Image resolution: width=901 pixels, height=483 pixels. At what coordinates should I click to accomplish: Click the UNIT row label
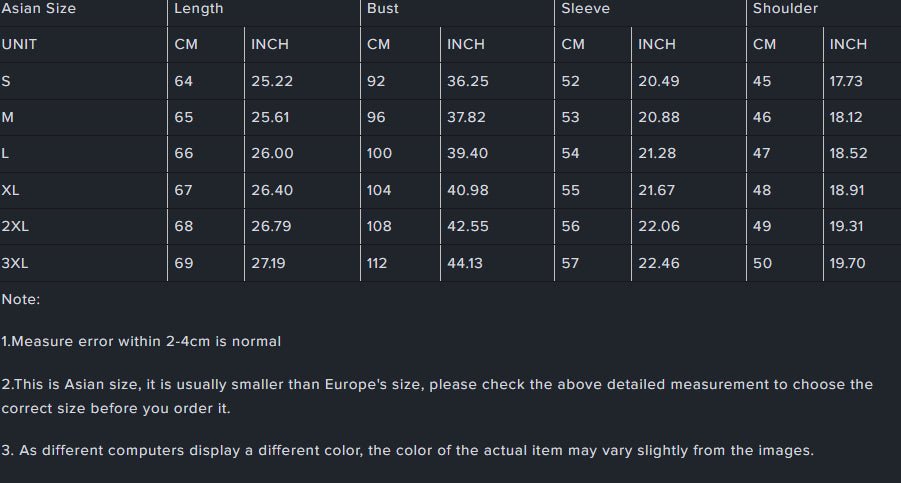[19, 44]
